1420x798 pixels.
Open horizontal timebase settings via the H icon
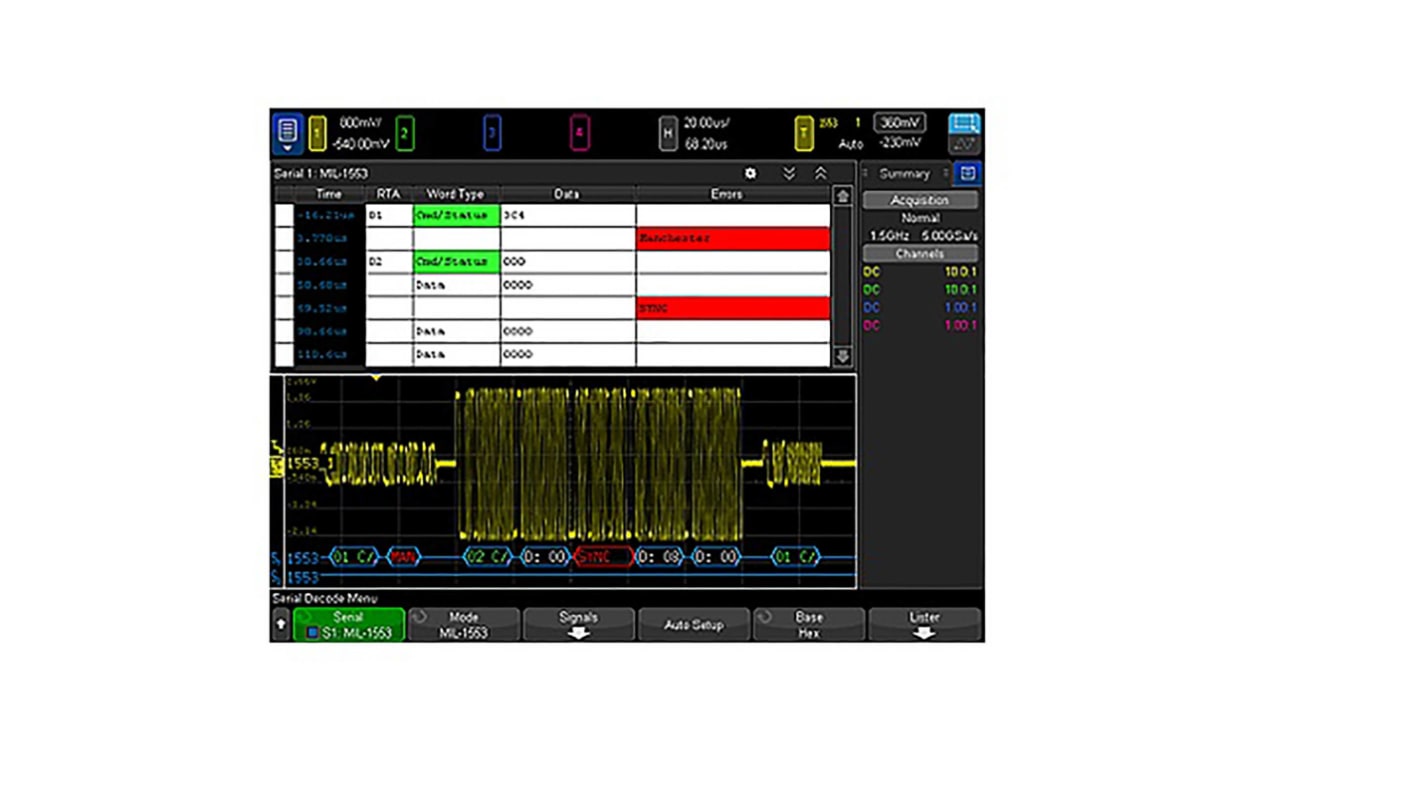[666, 132]
